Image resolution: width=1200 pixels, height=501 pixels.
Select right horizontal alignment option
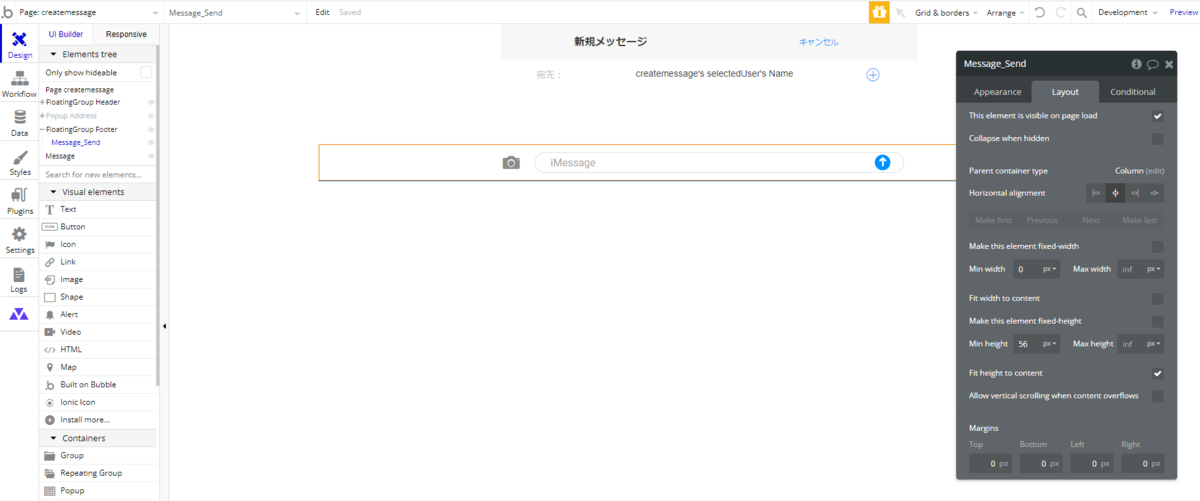pos(1135,193)
